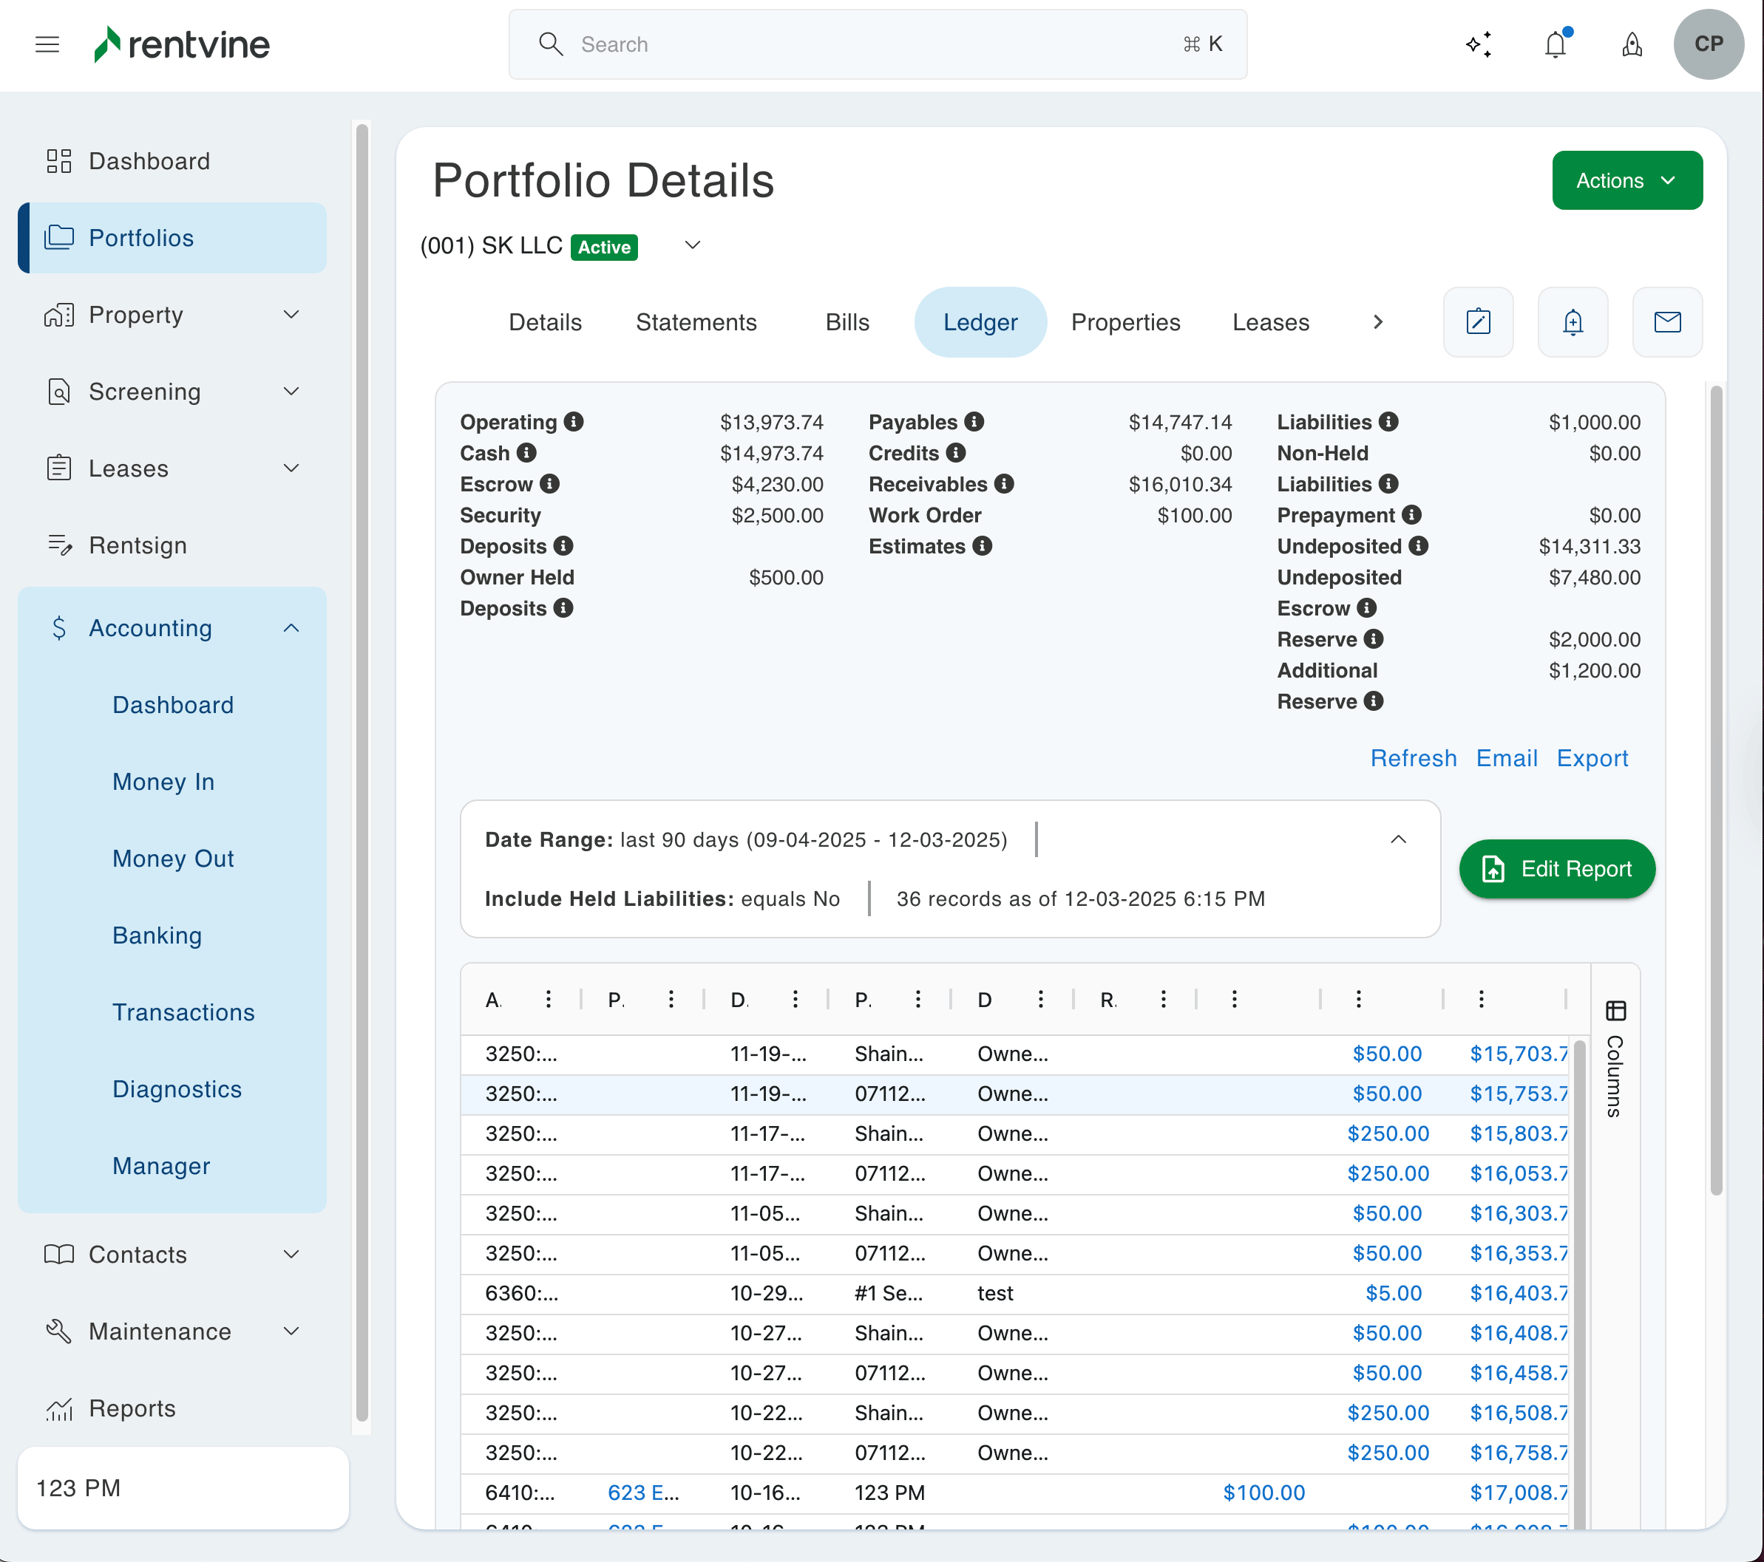Open the notifications bell in top bar
1764x1562 pixels.
(x=1555, y=44)
